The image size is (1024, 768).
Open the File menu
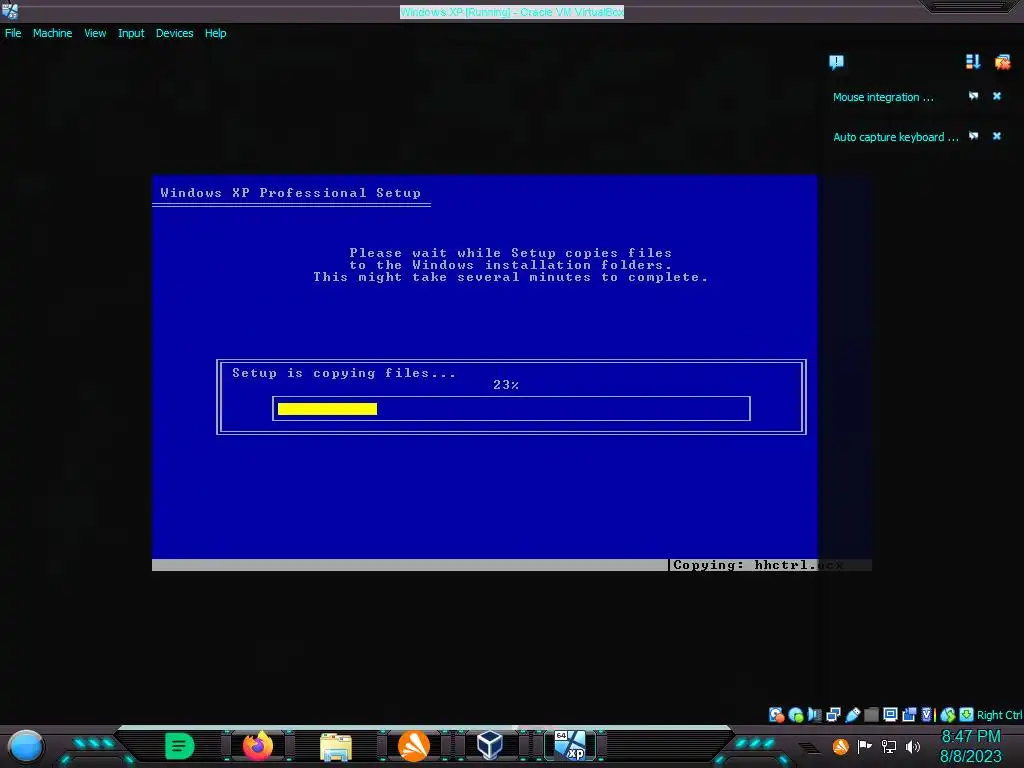13,33
